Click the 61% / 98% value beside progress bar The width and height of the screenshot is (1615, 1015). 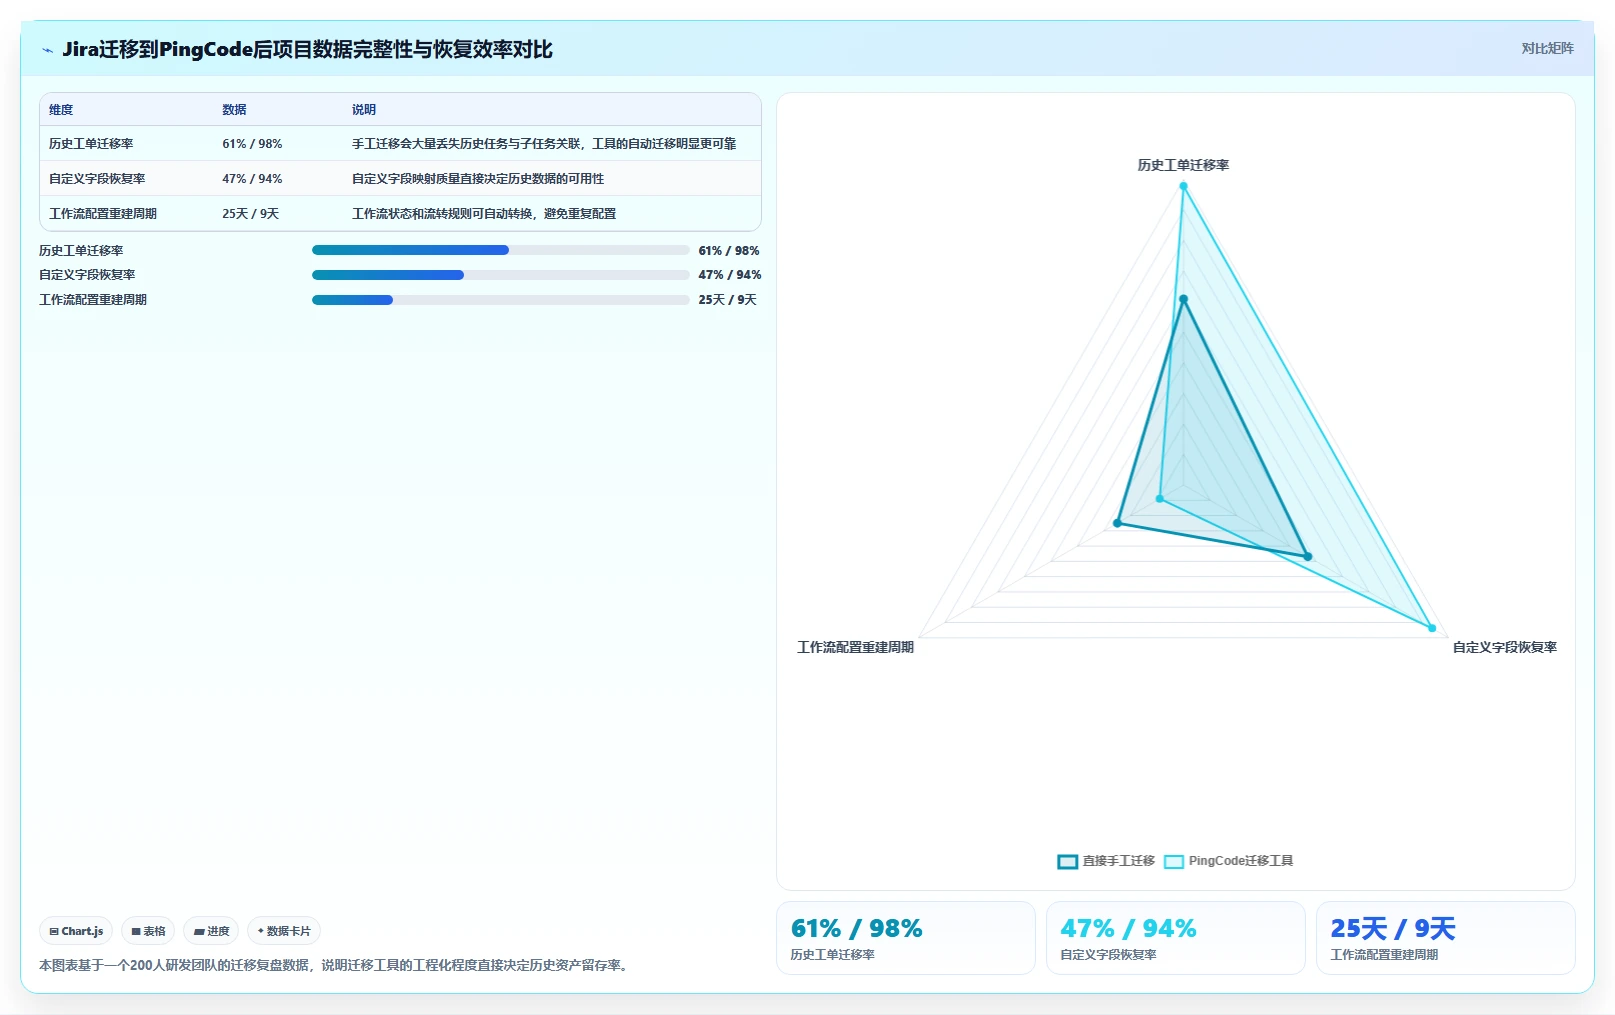[729, 251]
